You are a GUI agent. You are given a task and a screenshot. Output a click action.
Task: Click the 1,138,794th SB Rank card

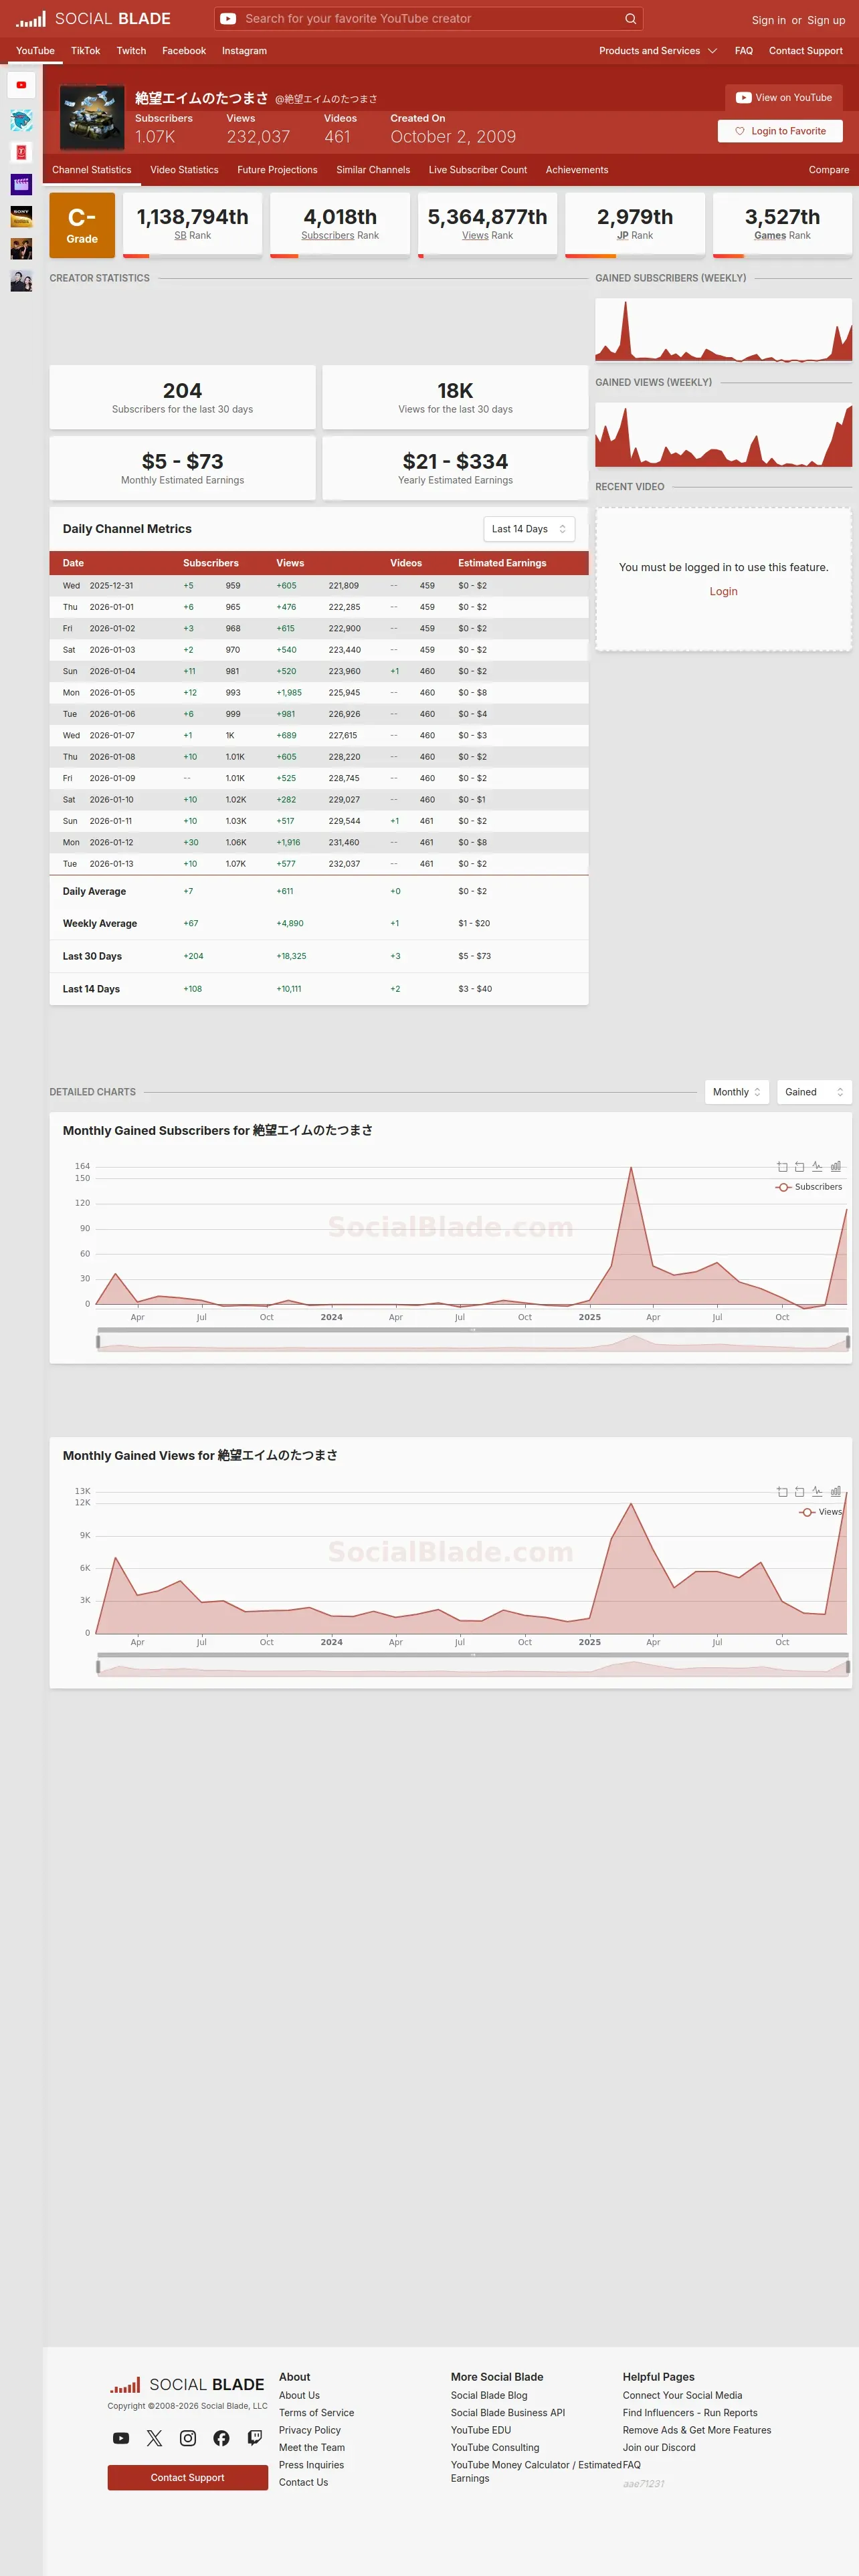point(192,225)
